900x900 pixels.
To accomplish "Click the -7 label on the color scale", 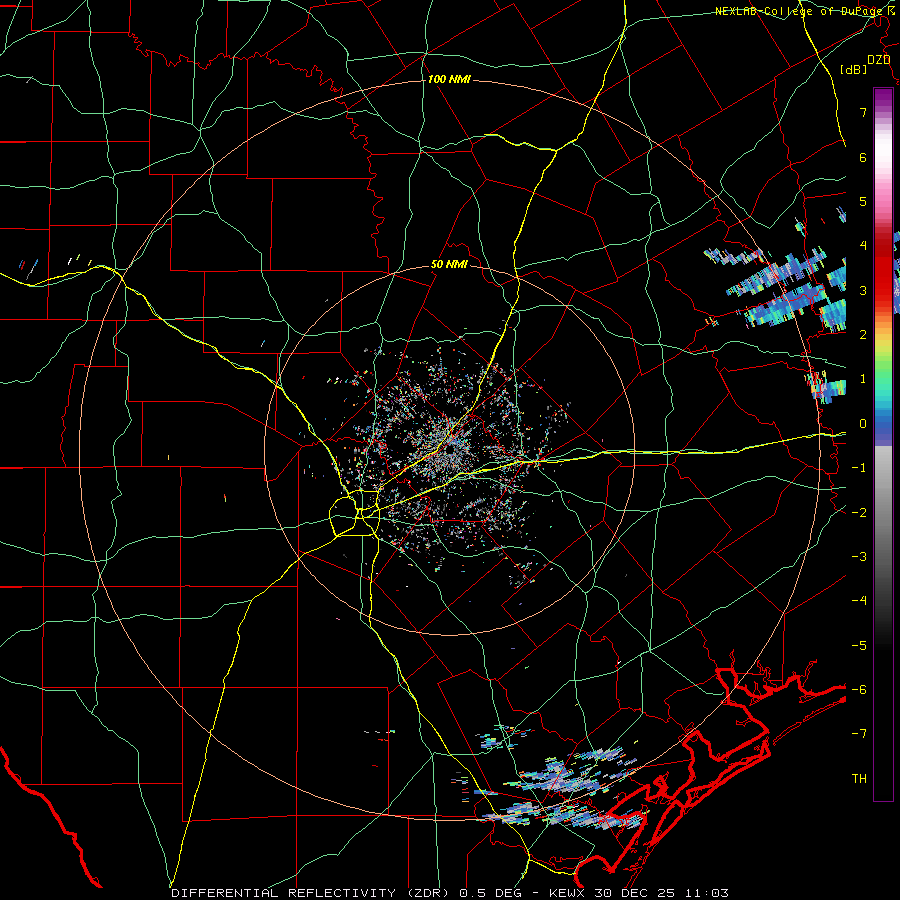I will click(x=859, y=734).
